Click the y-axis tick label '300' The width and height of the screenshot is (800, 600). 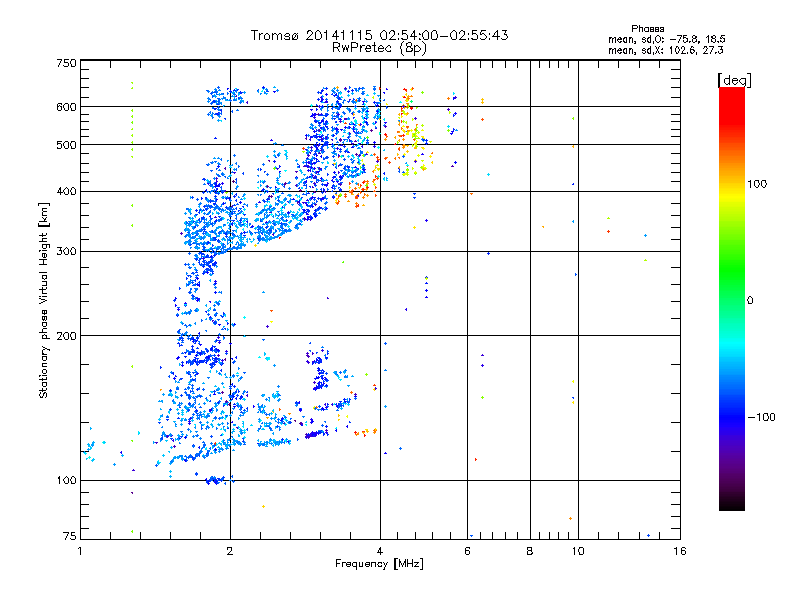point(67,251)
